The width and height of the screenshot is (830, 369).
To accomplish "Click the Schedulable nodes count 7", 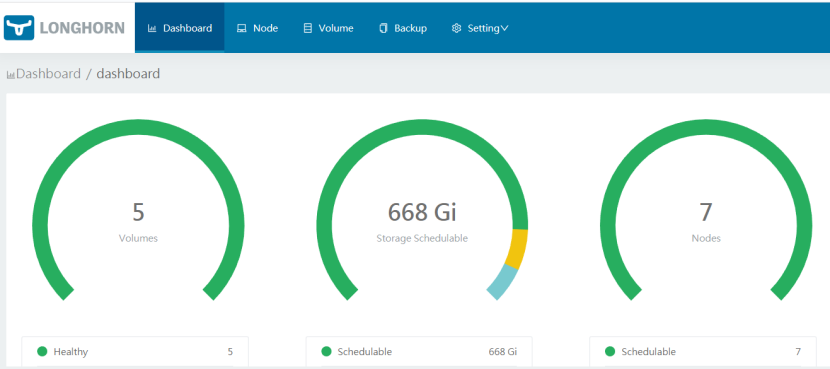I will click(x=798, y=352).
